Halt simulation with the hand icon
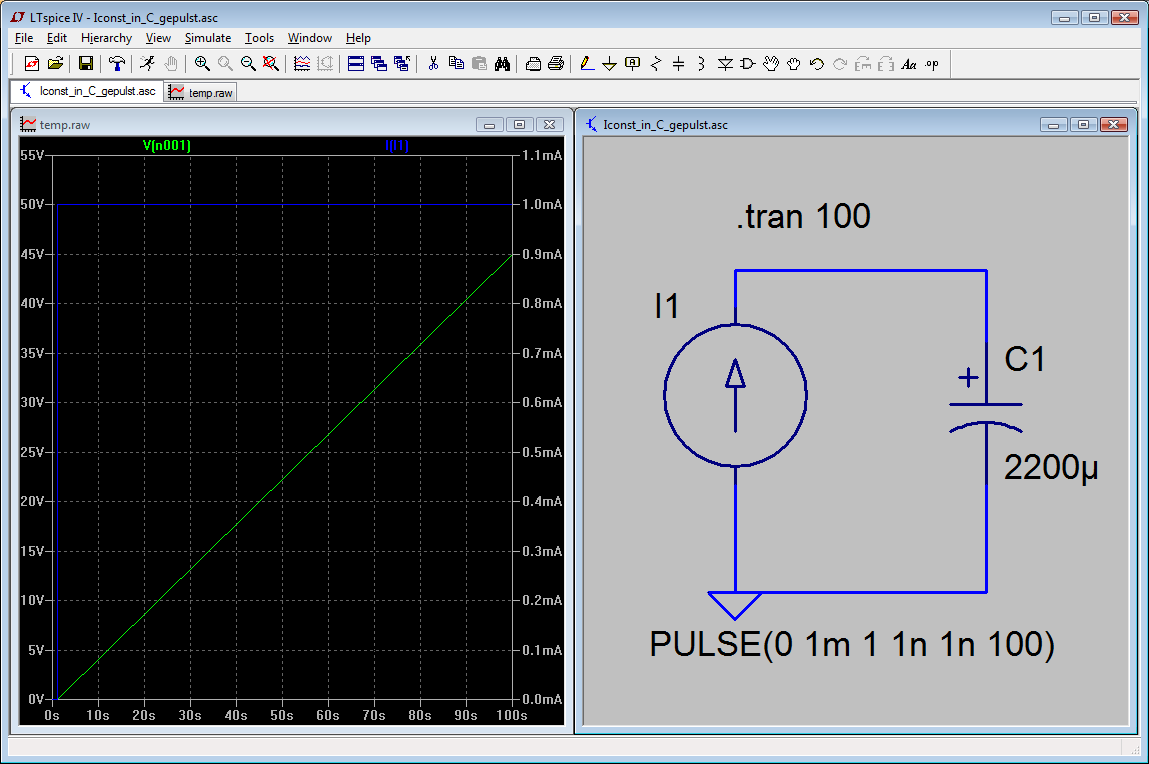This screenshot has width=1149, height=764. (x=171, y=64)
